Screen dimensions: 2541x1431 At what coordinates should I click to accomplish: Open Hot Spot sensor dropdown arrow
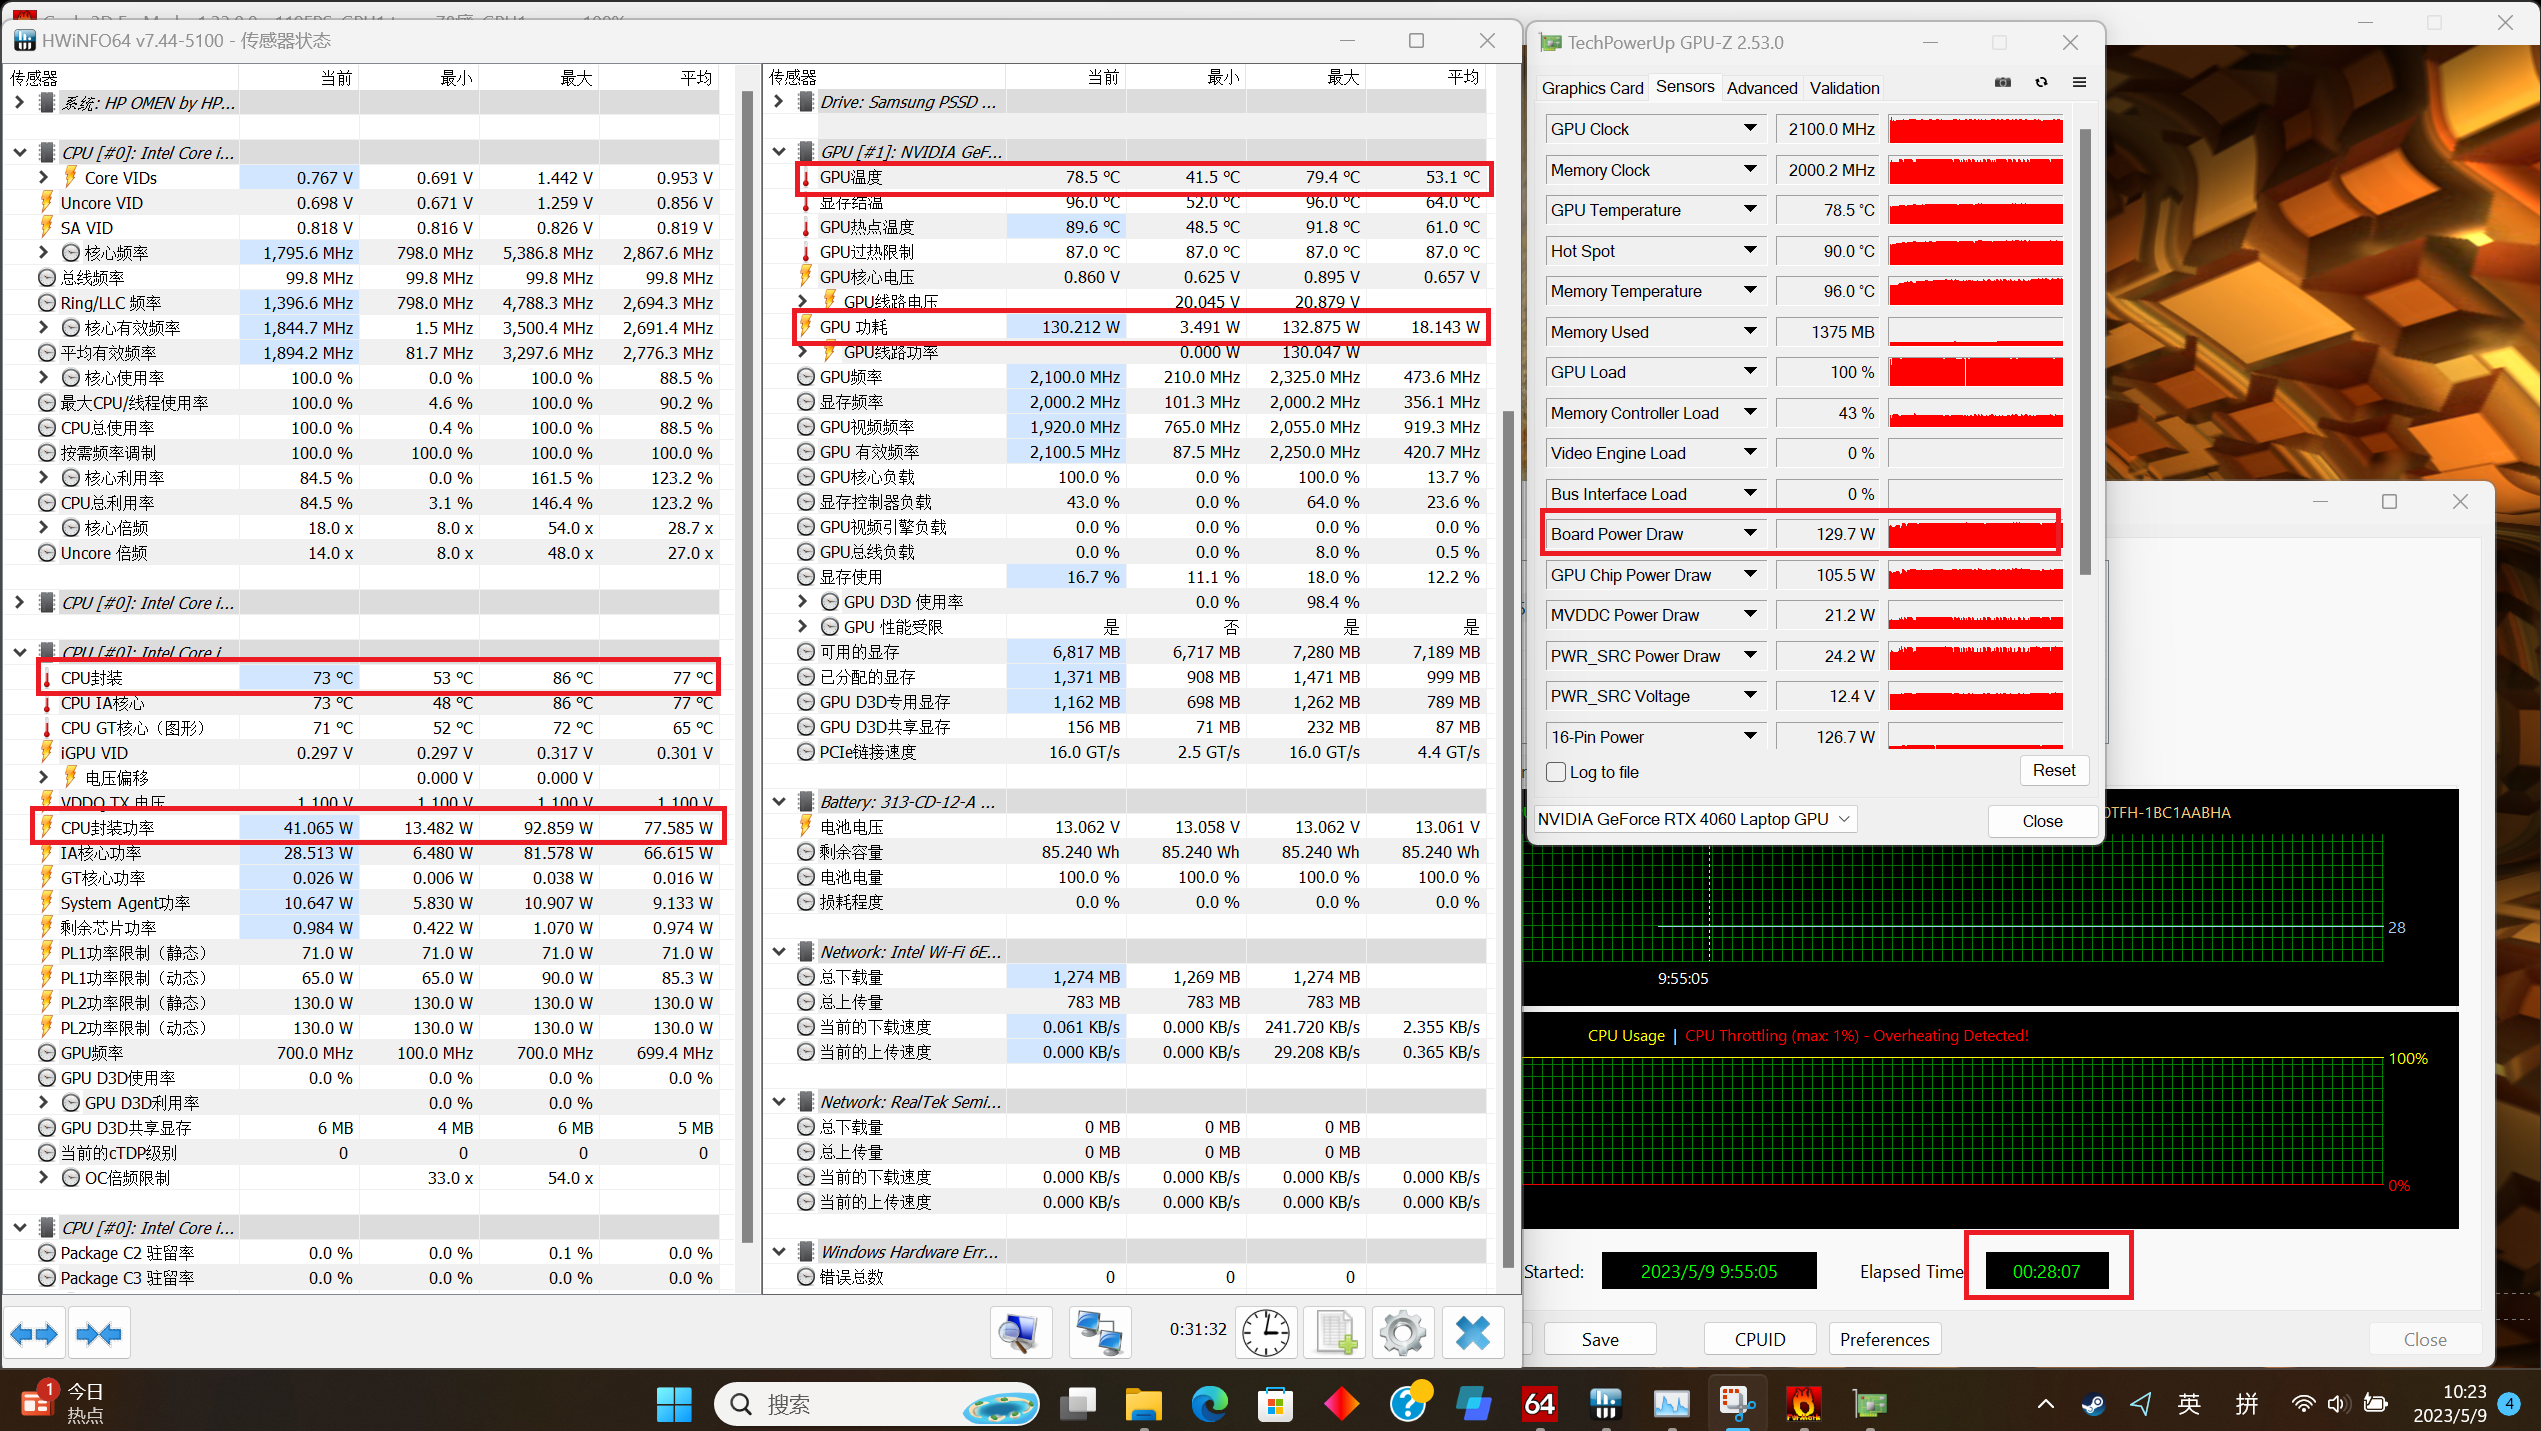pos(1749,251)
